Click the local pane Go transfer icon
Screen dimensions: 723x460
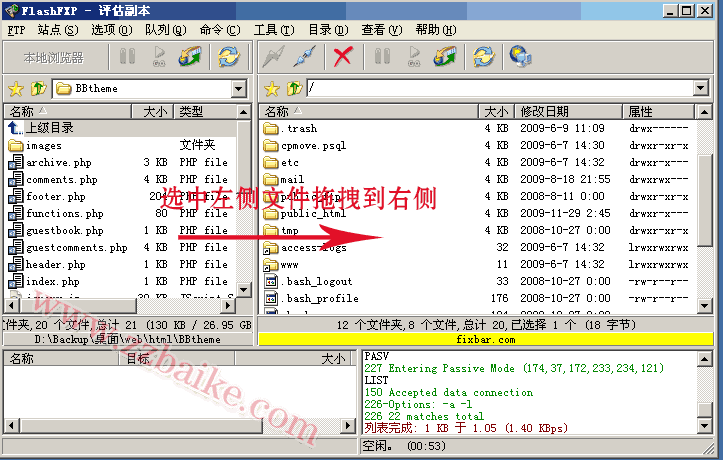point(159,57)
